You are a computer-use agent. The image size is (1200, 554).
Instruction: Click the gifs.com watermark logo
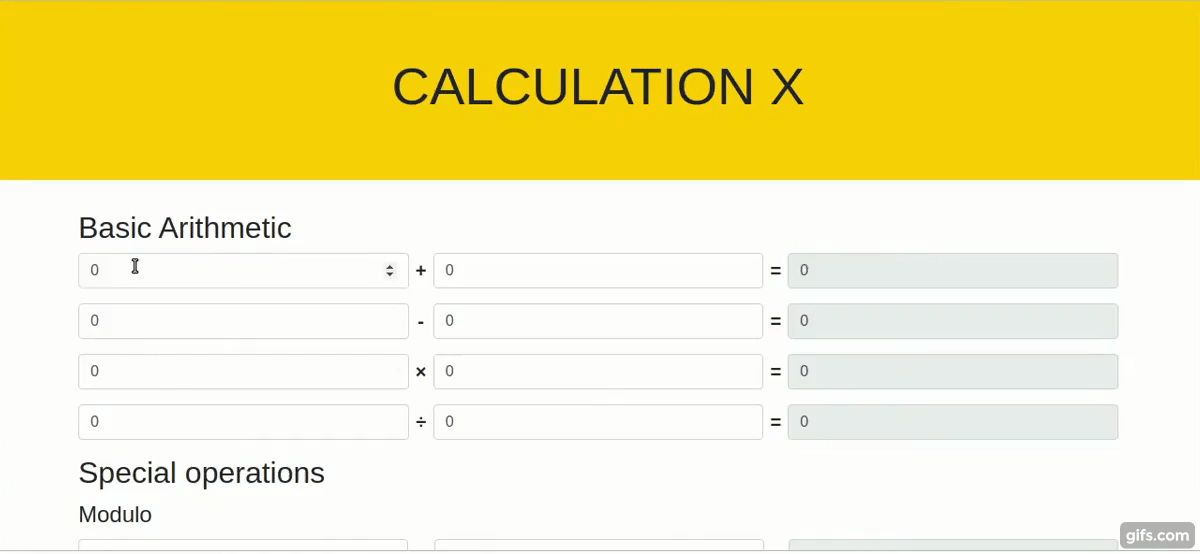point(1157,535)
